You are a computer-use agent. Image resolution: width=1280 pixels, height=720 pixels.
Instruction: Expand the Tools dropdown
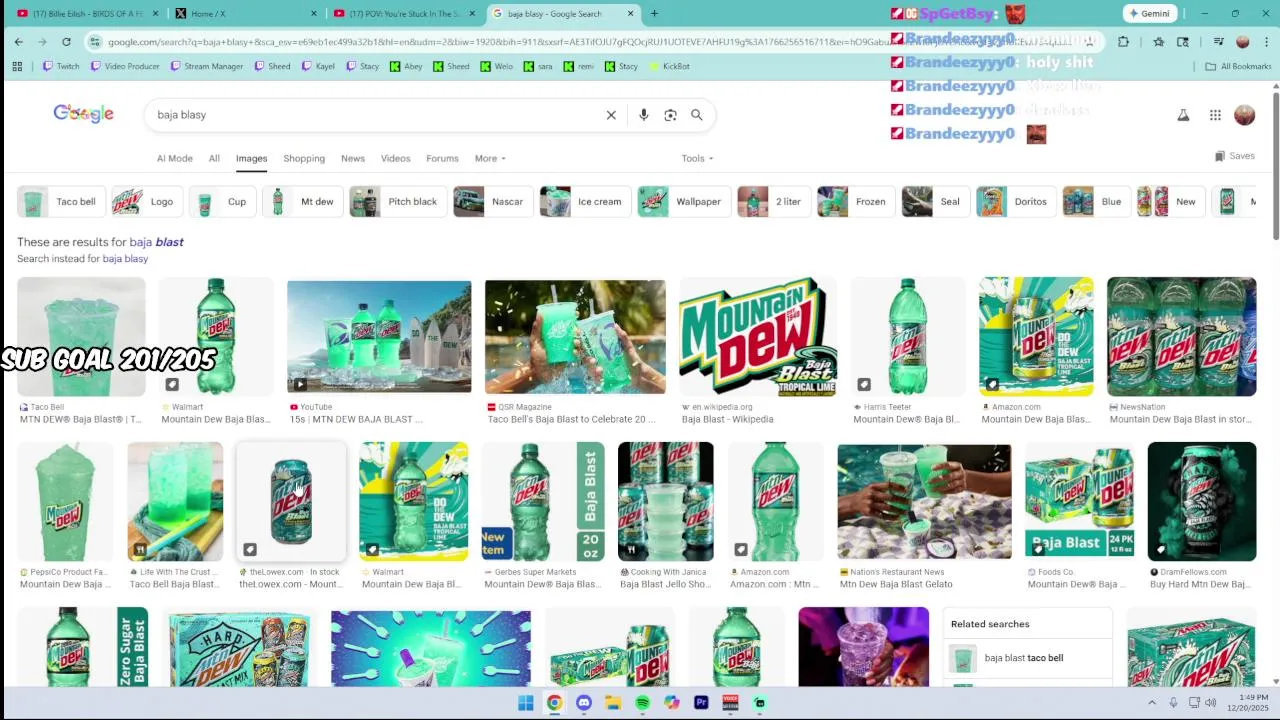[697, 158]
